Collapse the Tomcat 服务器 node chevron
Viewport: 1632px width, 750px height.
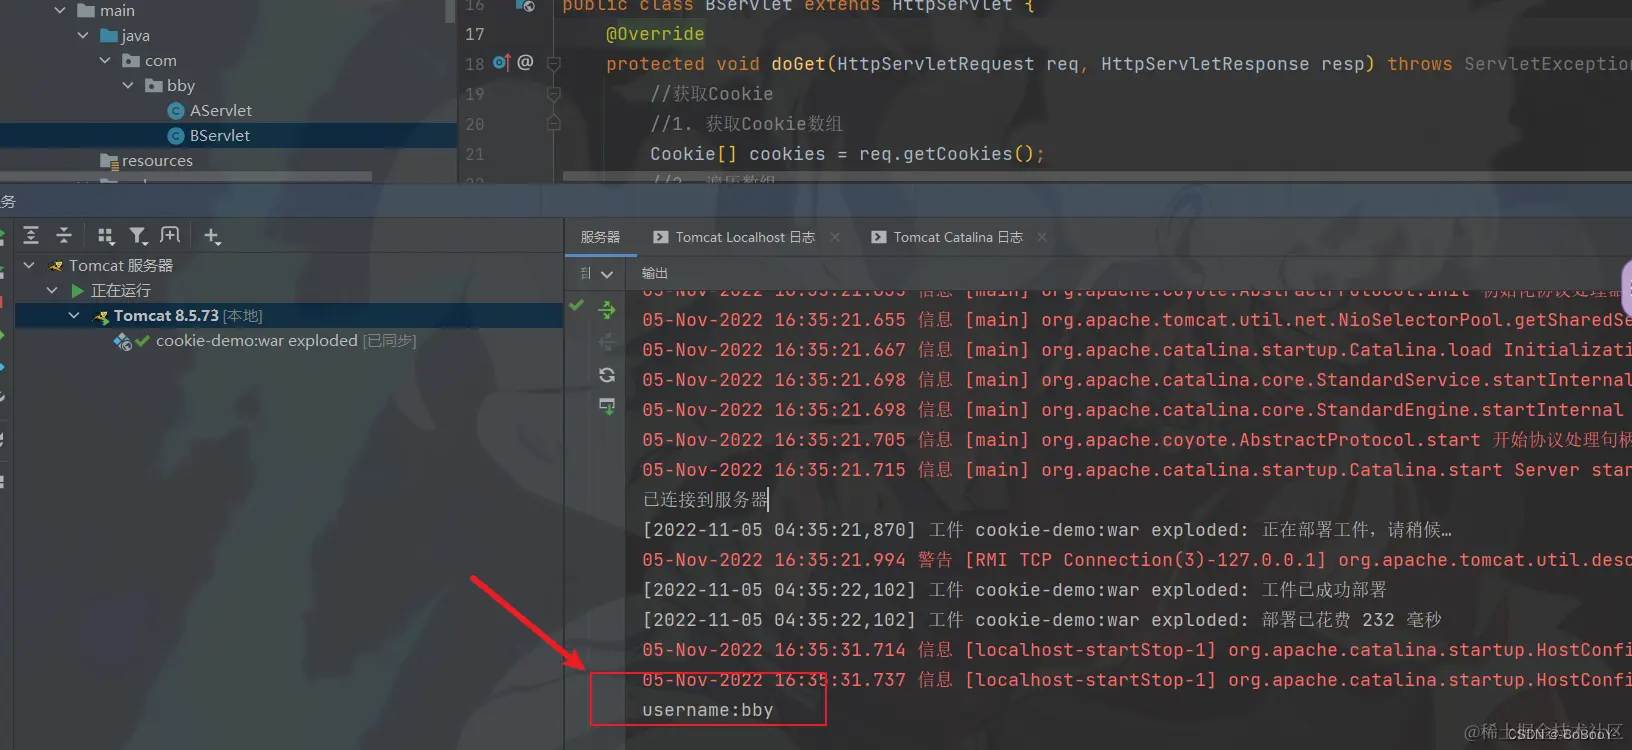pos(29,266)
